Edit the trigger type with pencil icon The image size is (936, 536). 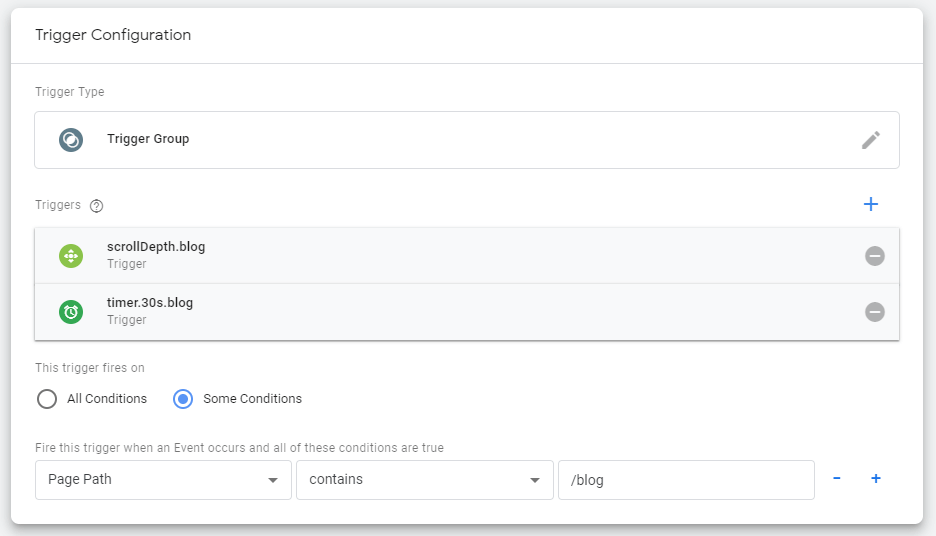click(x=870, y=140)
